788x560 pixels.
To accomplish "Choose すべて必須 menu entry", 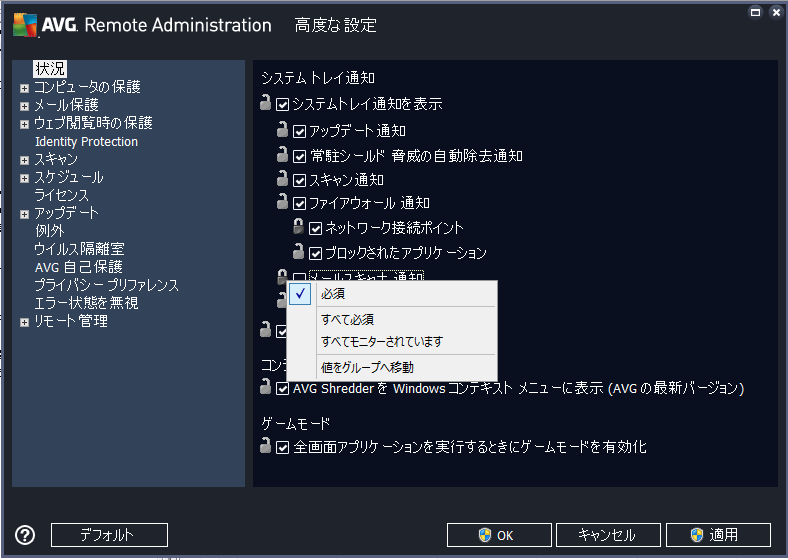I will pyautogui.click(x=392, y=320).
